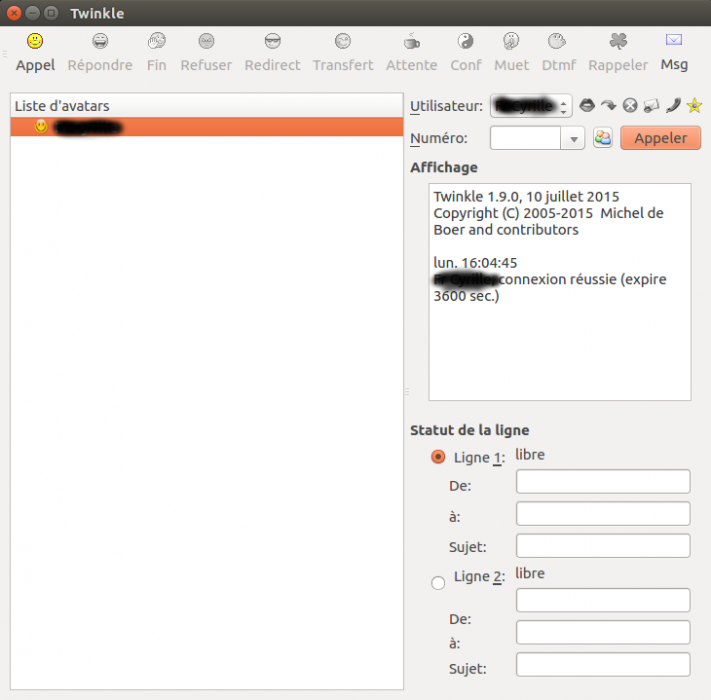The height and width of the screenshot is (700, 711).
Task: Open the Utilisateur selector dropdown
Action: (x=531, y=106)
